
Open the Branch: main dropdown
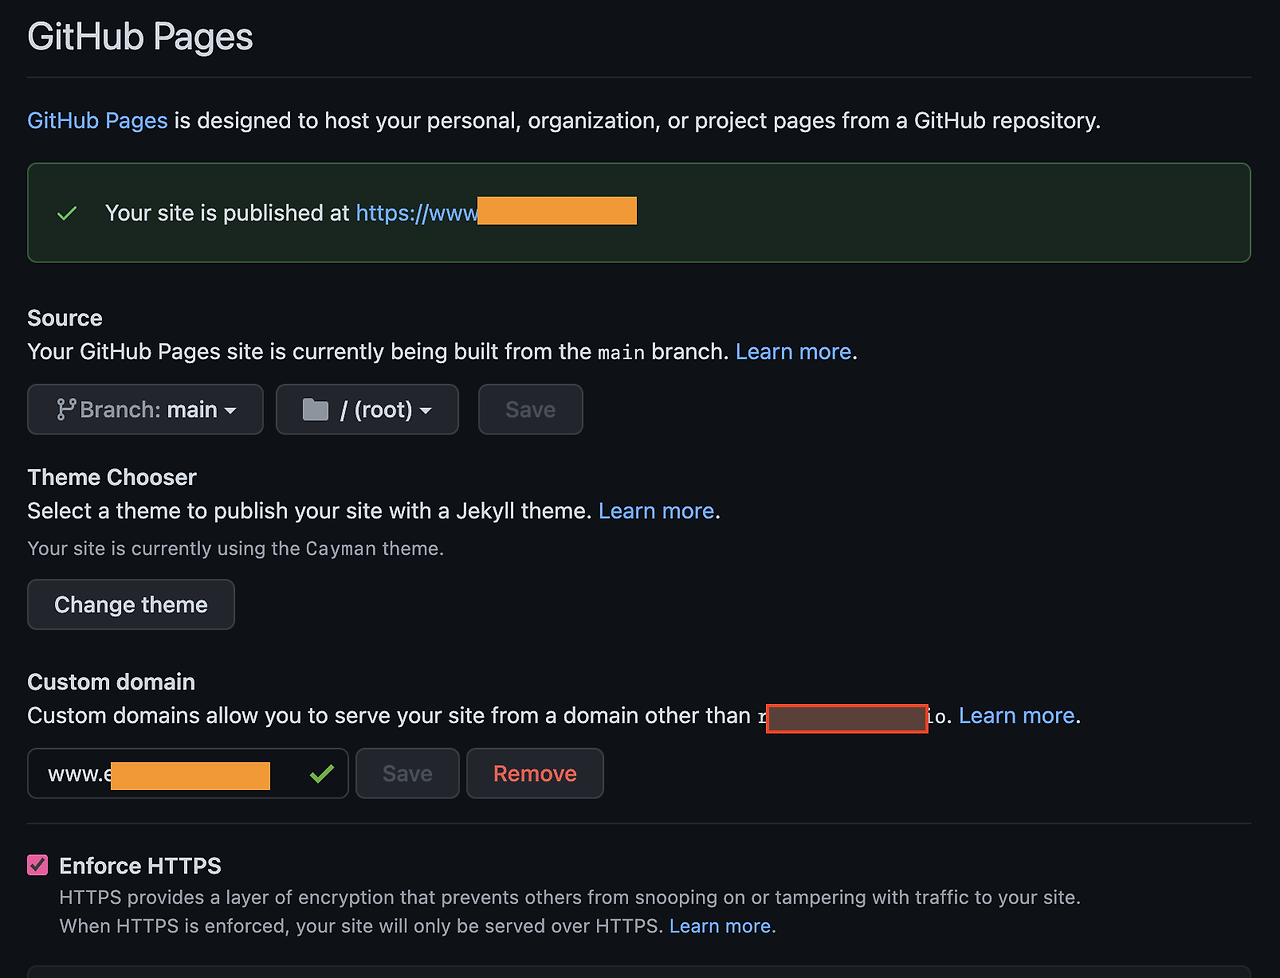(x=145, y=409)
